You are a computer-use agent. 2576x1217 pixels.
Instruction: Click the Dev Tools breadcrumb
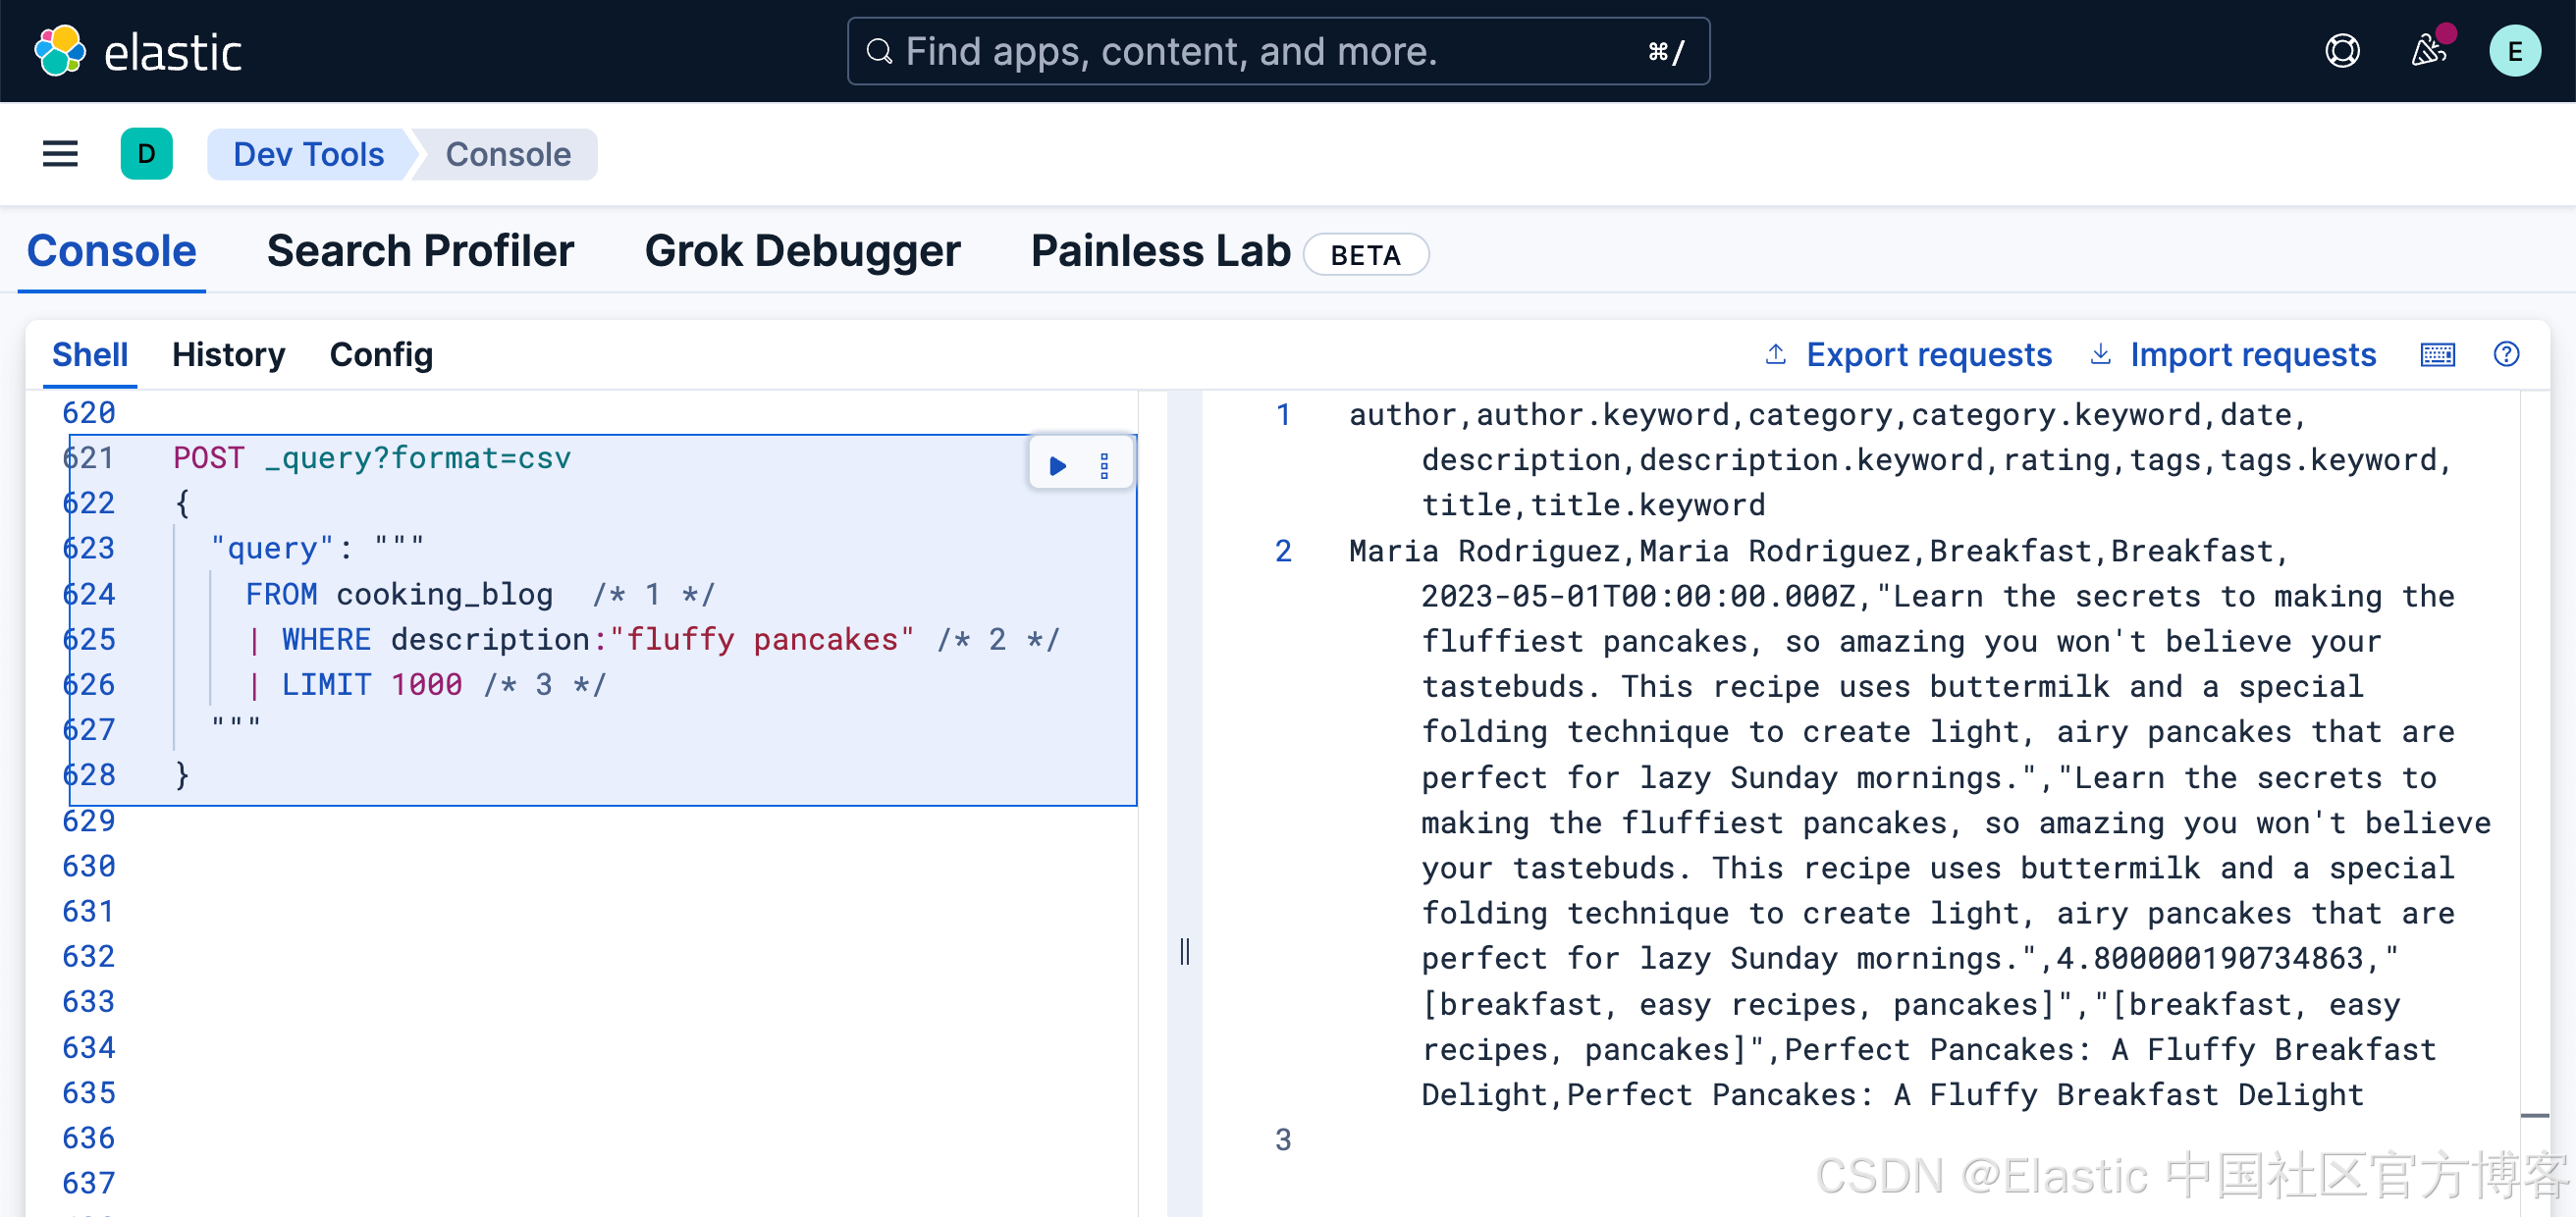click(x=308, y=154)
